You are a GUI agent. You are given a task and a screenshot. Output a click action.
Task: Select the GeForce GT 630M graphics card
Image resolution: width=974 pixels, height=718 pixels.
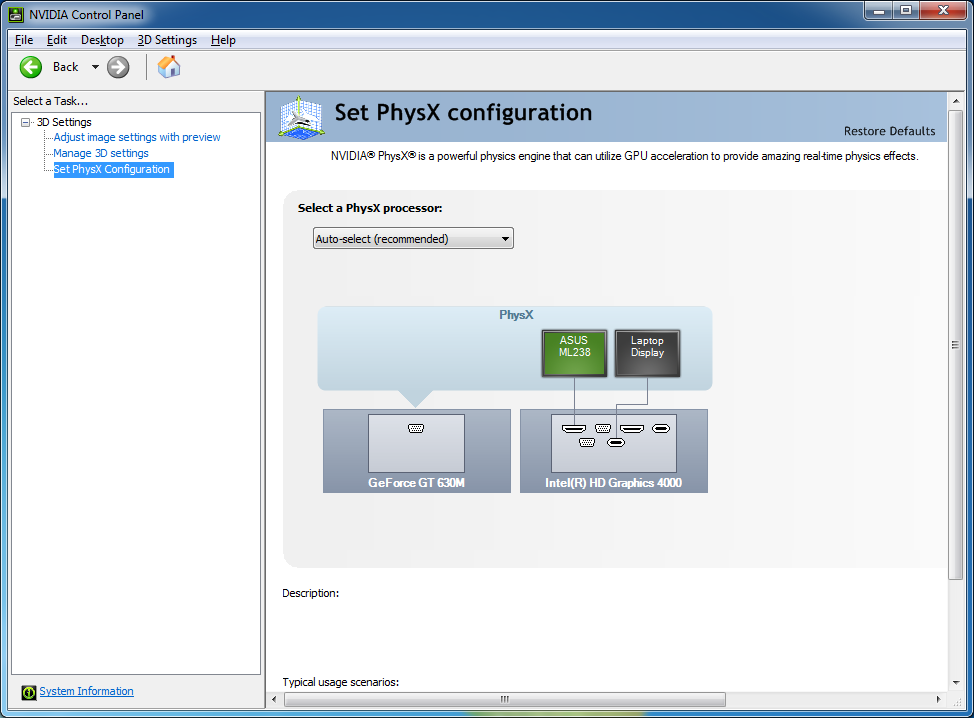(x=416, y=450)
